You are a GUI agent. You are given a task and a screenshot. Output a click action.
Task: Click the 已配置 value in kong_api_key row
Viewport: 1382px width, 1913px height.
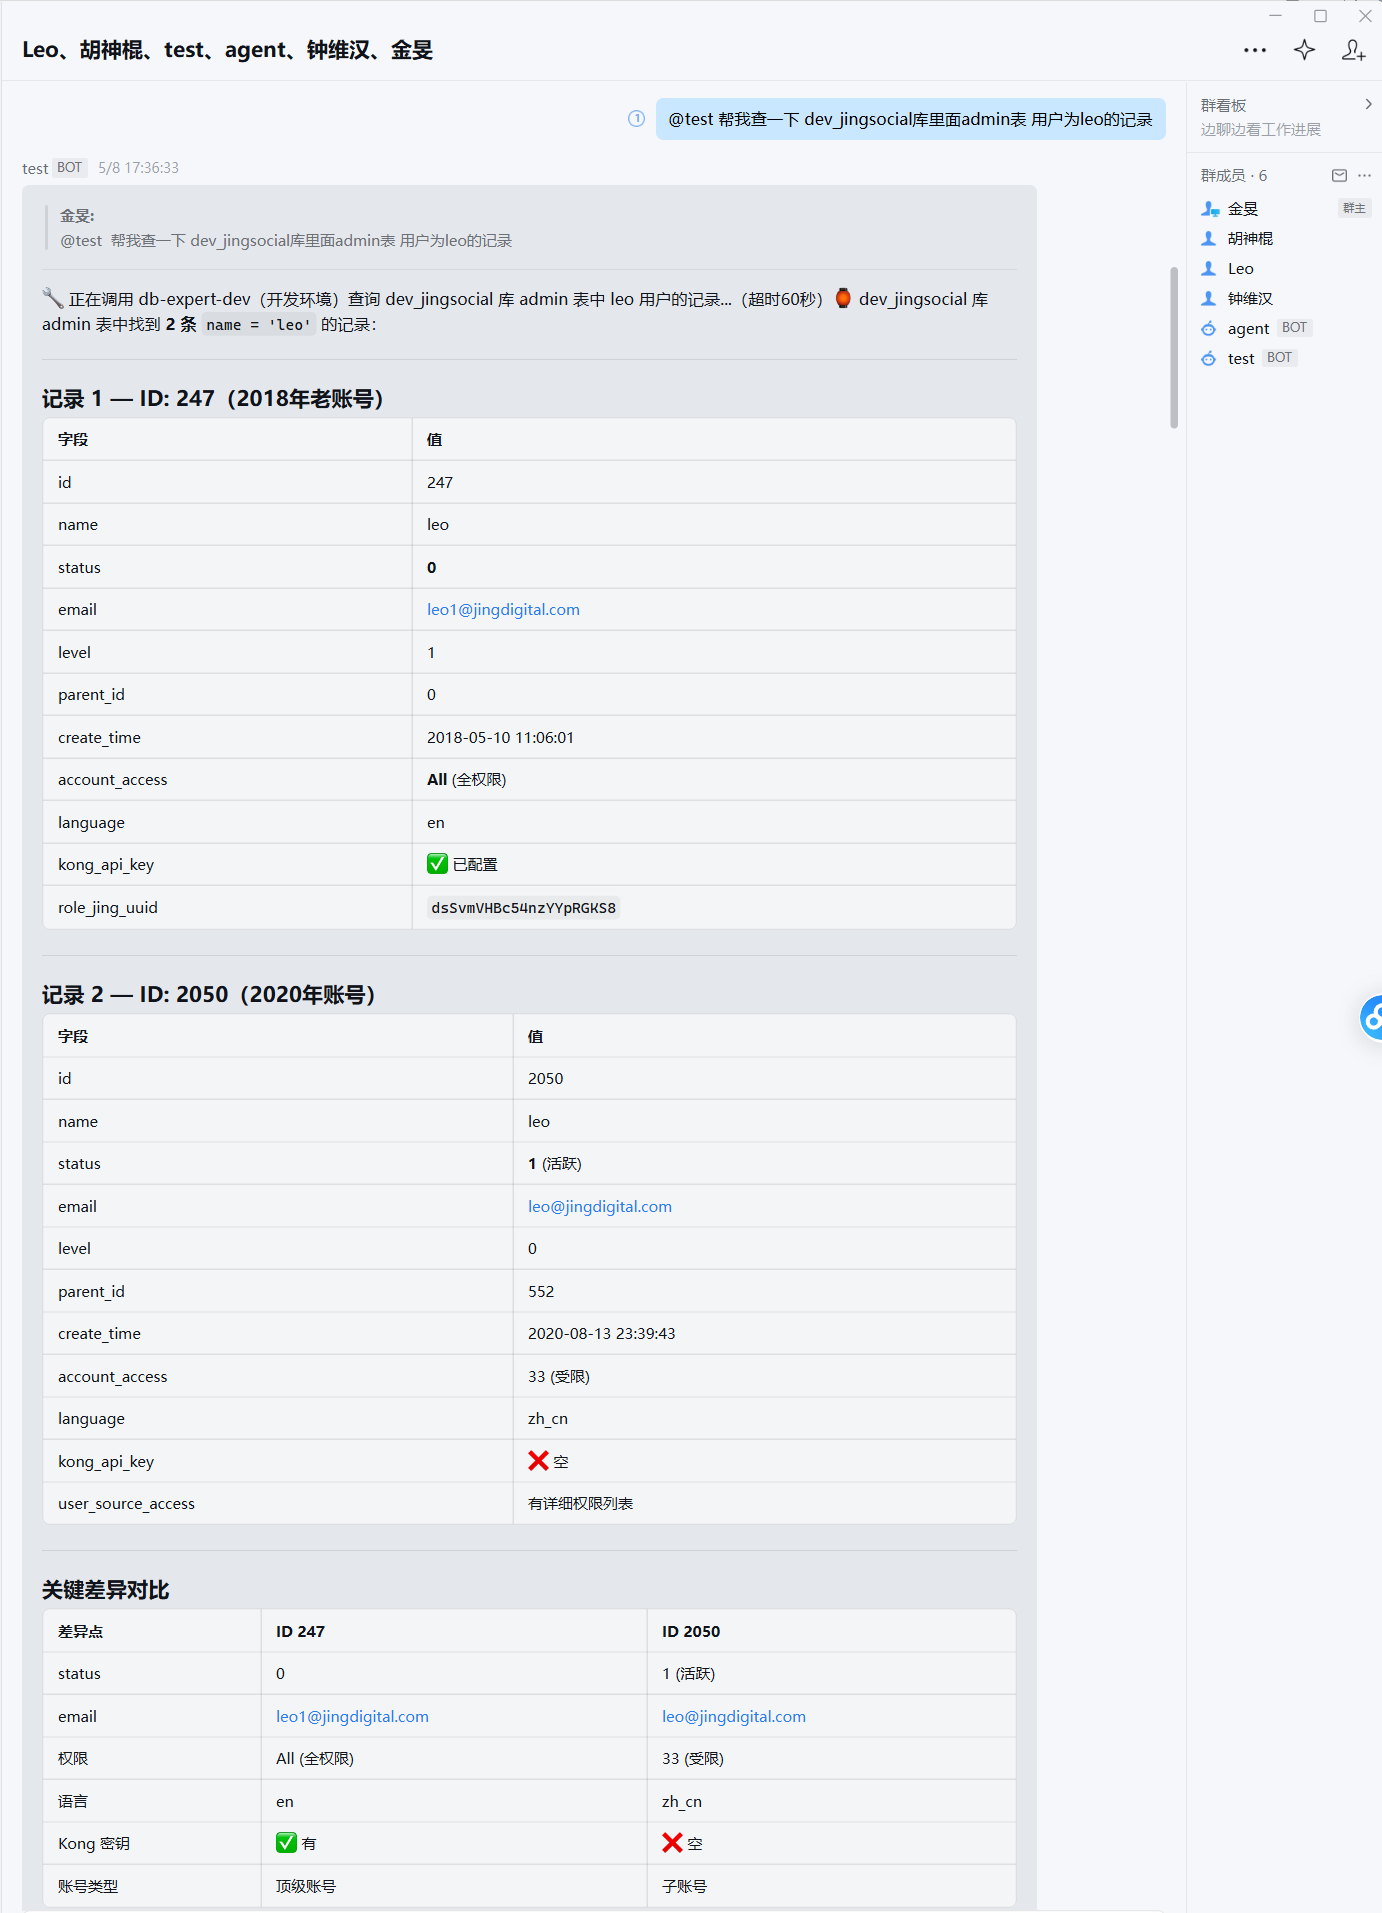[x=463, y=864]
